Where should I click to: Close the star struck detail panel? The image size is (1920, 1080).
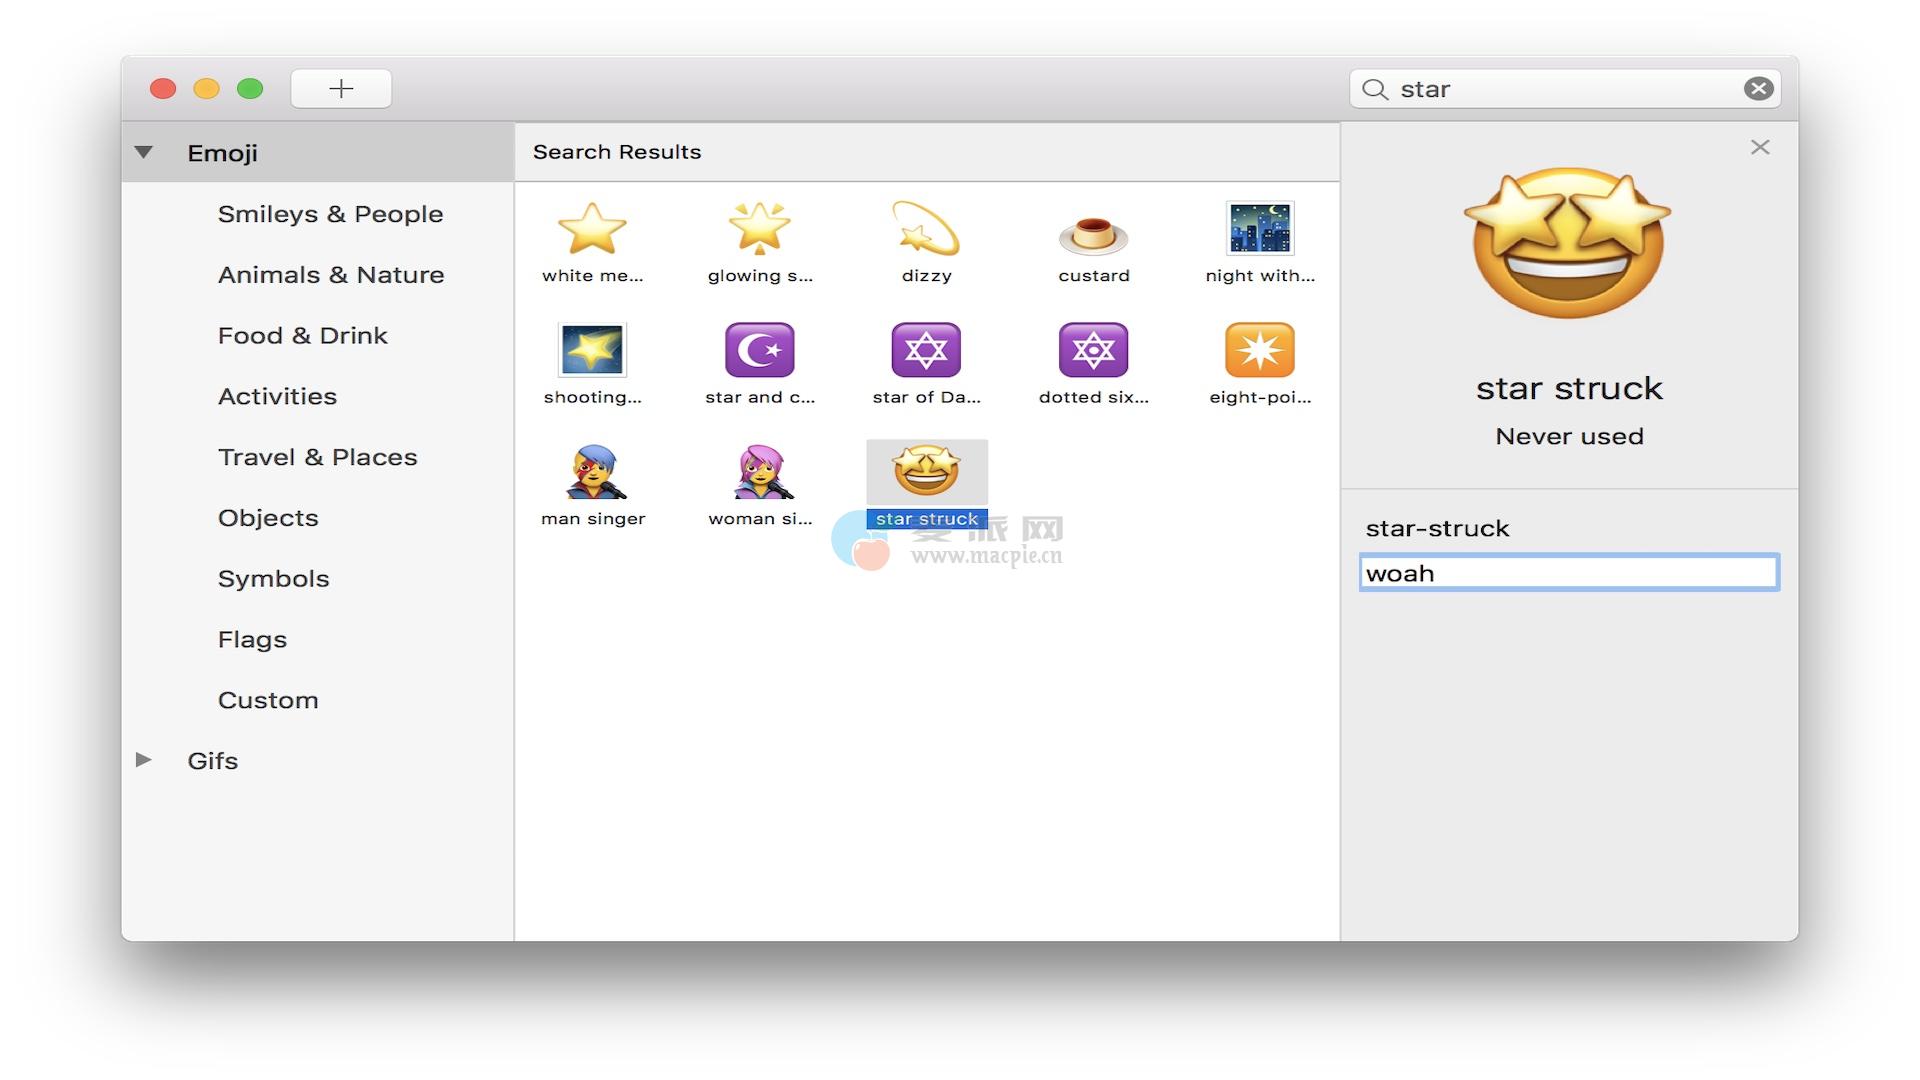1760,148
